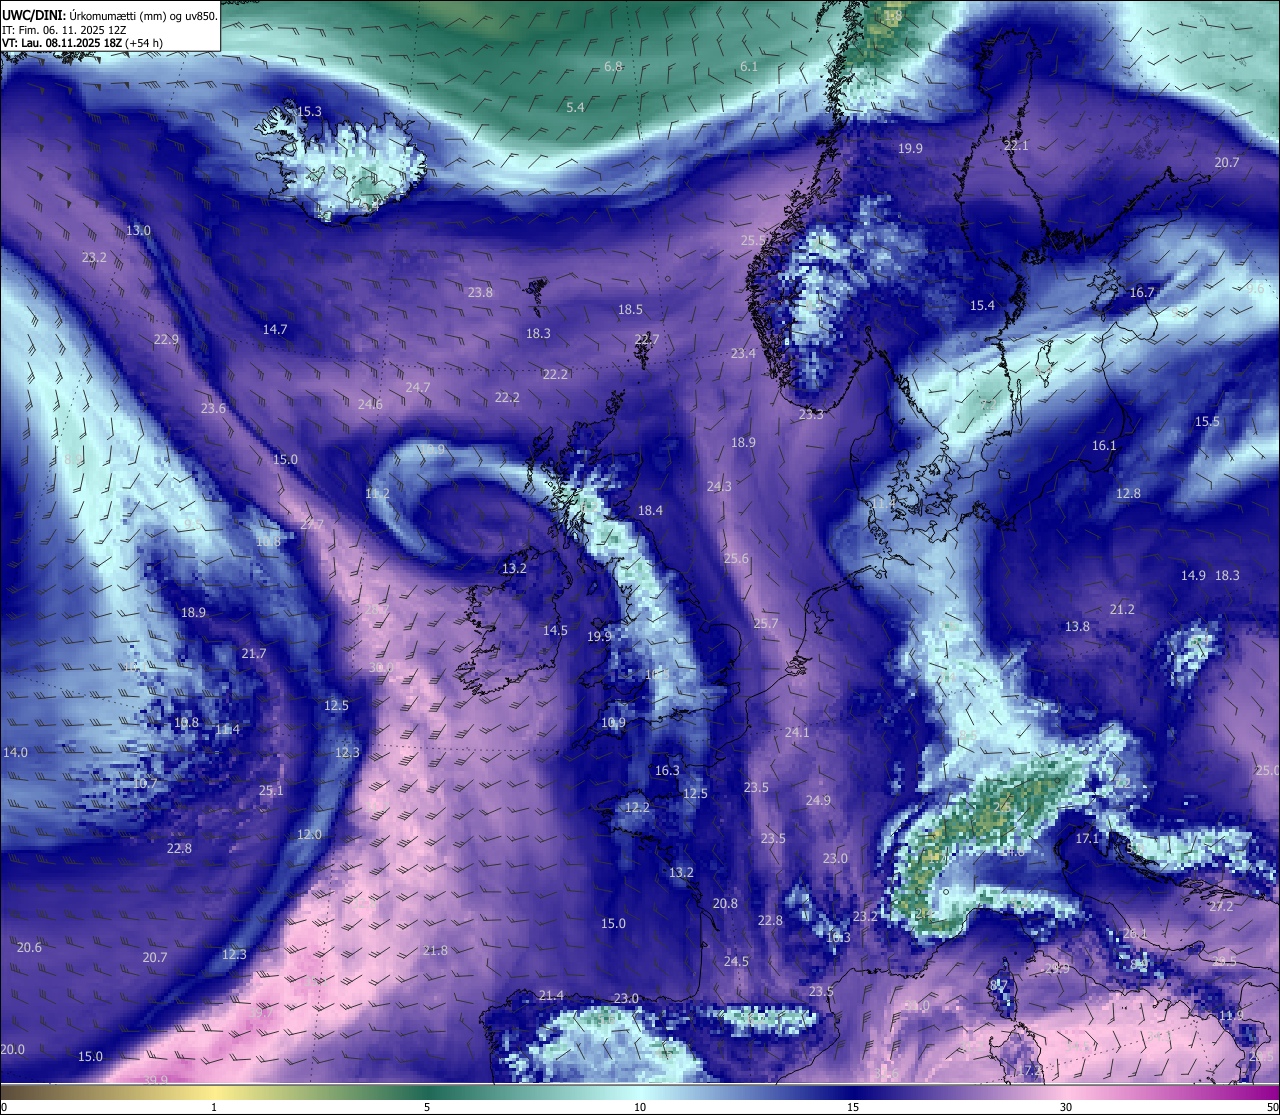Click the 14.9 value on the map

tap(1193, 575)
